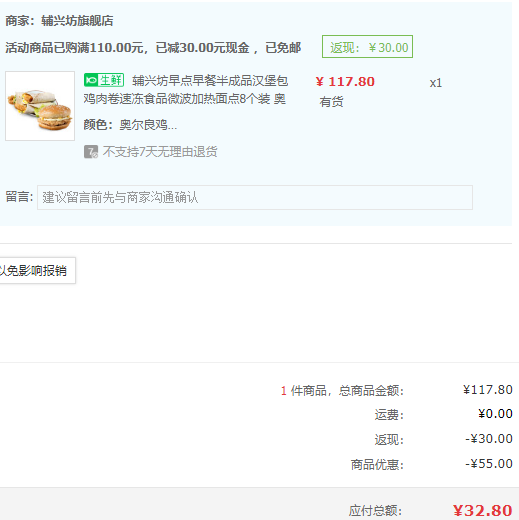Click the 不支持7天无理由退货 notice text
519x520 pixels.
coord(160,152)
